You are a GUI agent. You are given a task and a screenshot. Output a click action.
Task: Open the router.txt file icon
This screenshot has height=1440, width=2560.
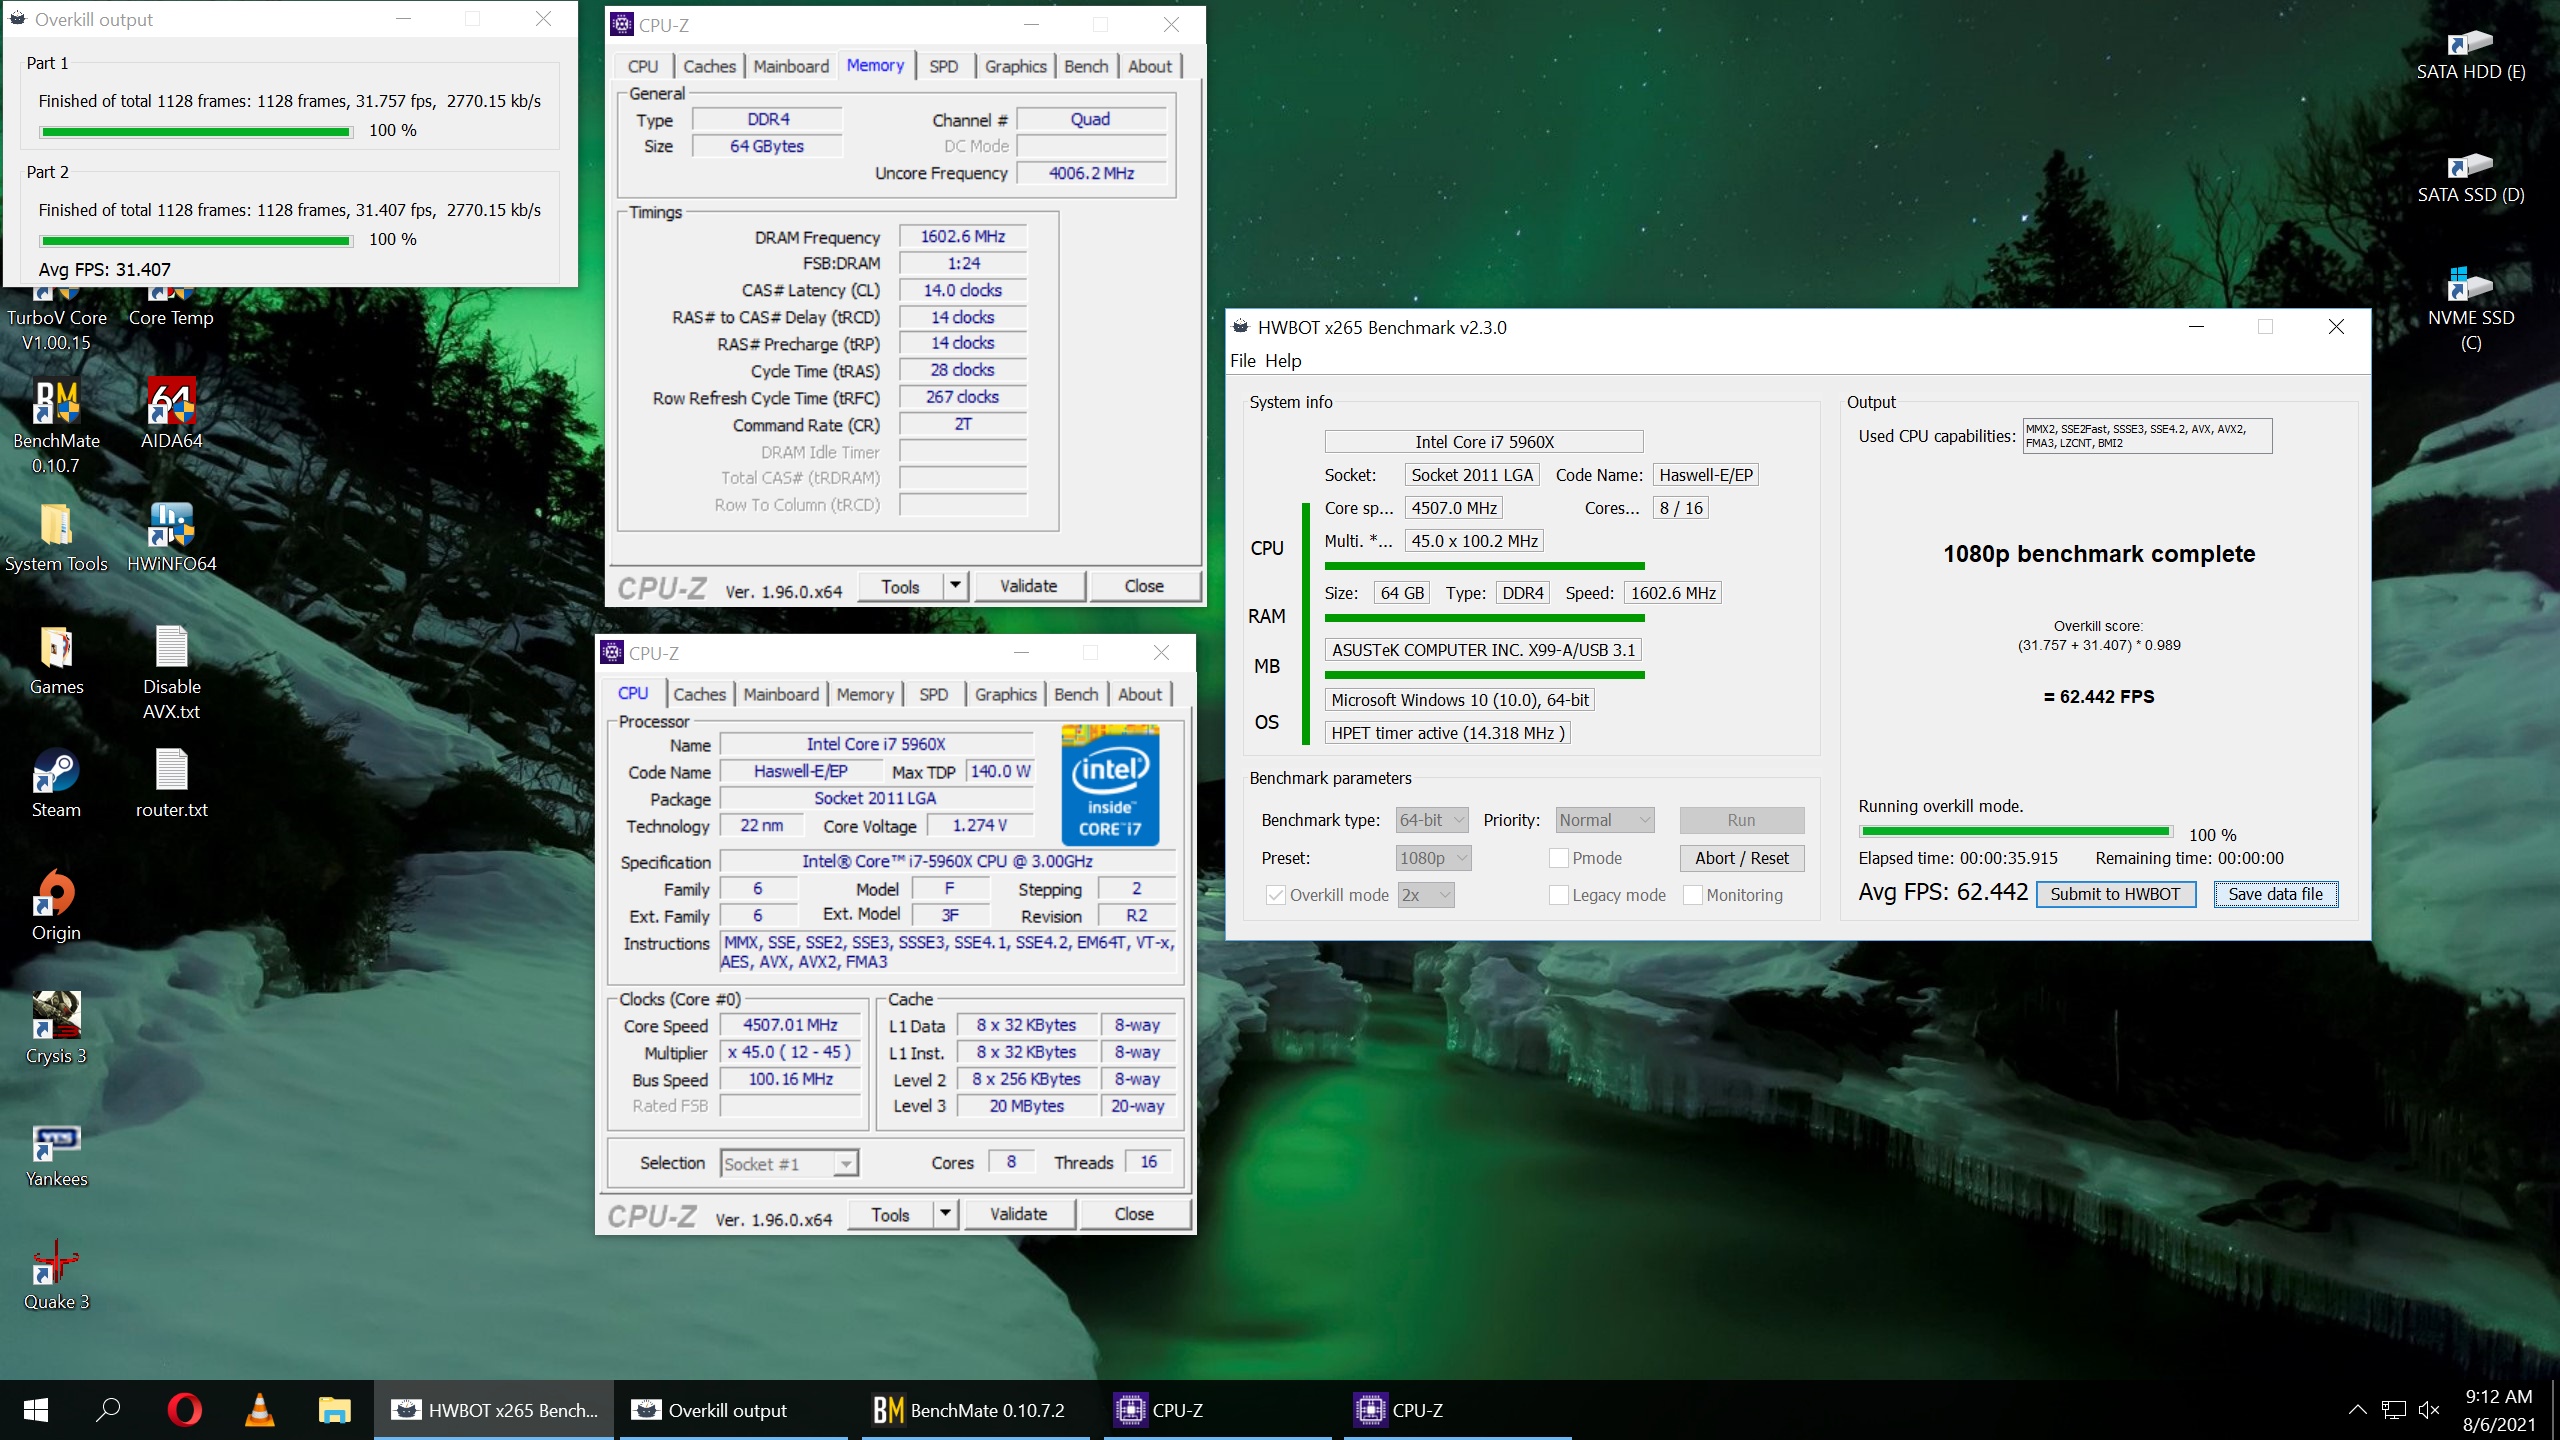pos(171,784)
